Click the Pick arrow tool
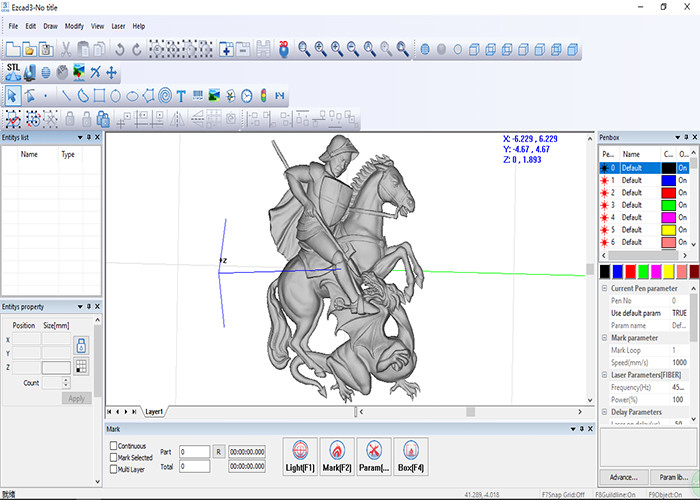The height and width of the screenshot is (500, 700). [x=12, y=96]
